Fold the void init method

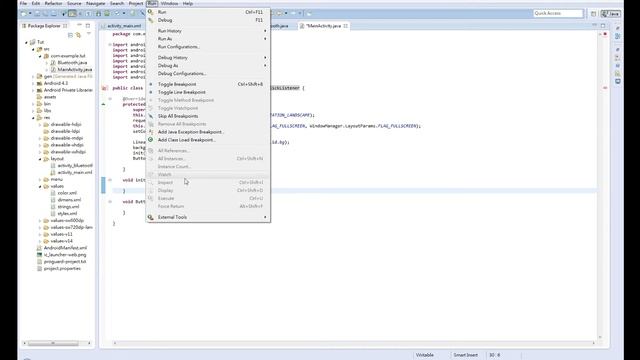(x=110, y=180)
